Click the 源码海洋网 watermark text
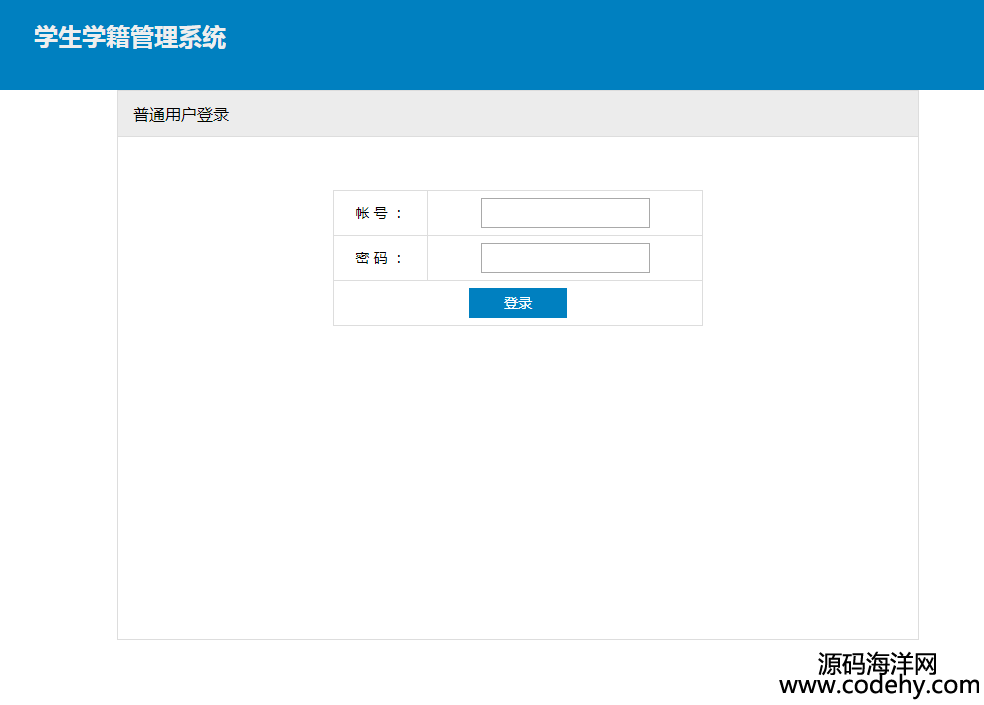Screen dimensions: 984x705 click(877, 663)
